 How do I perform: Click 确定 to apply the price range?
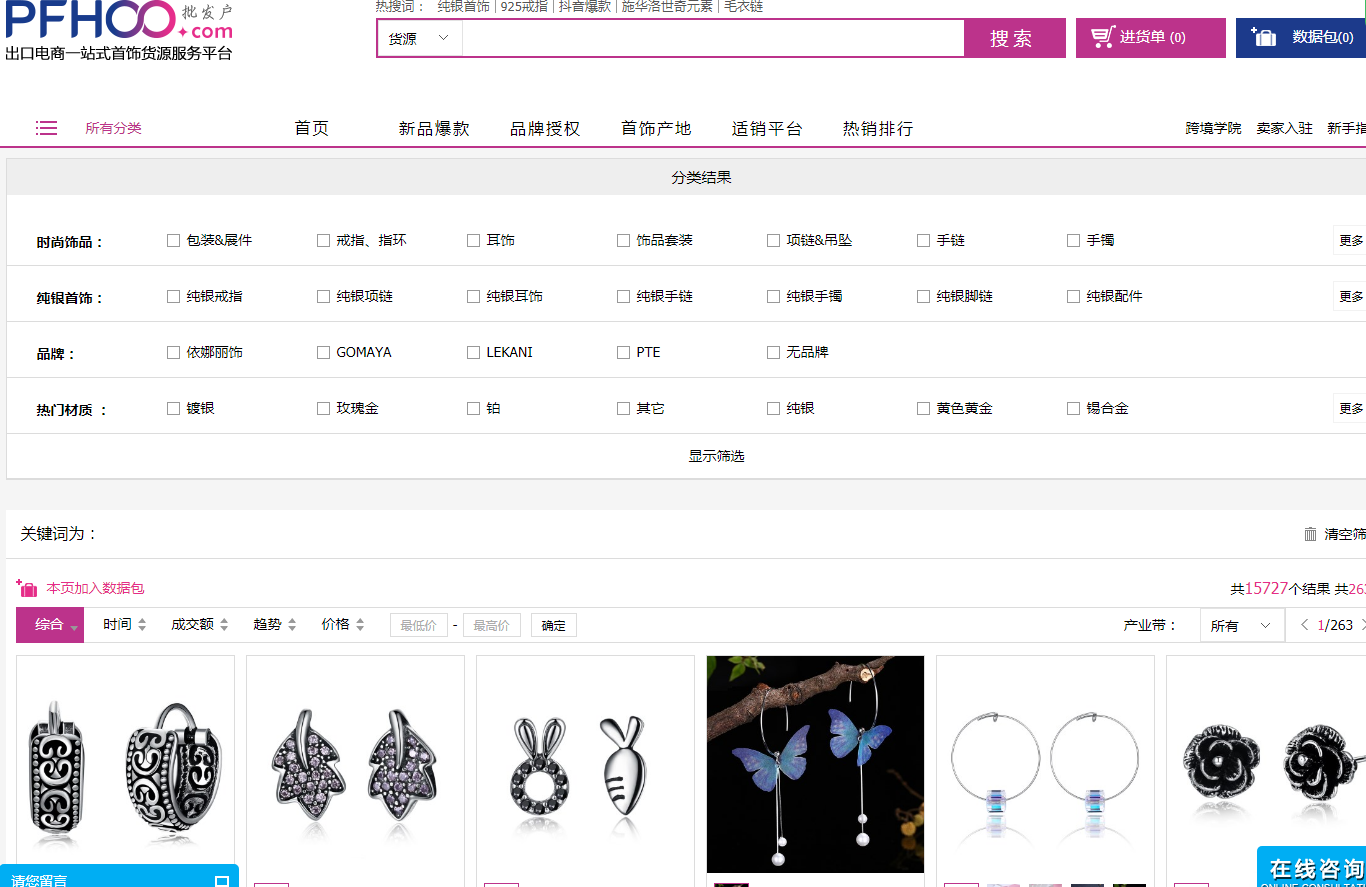(553, 624)
